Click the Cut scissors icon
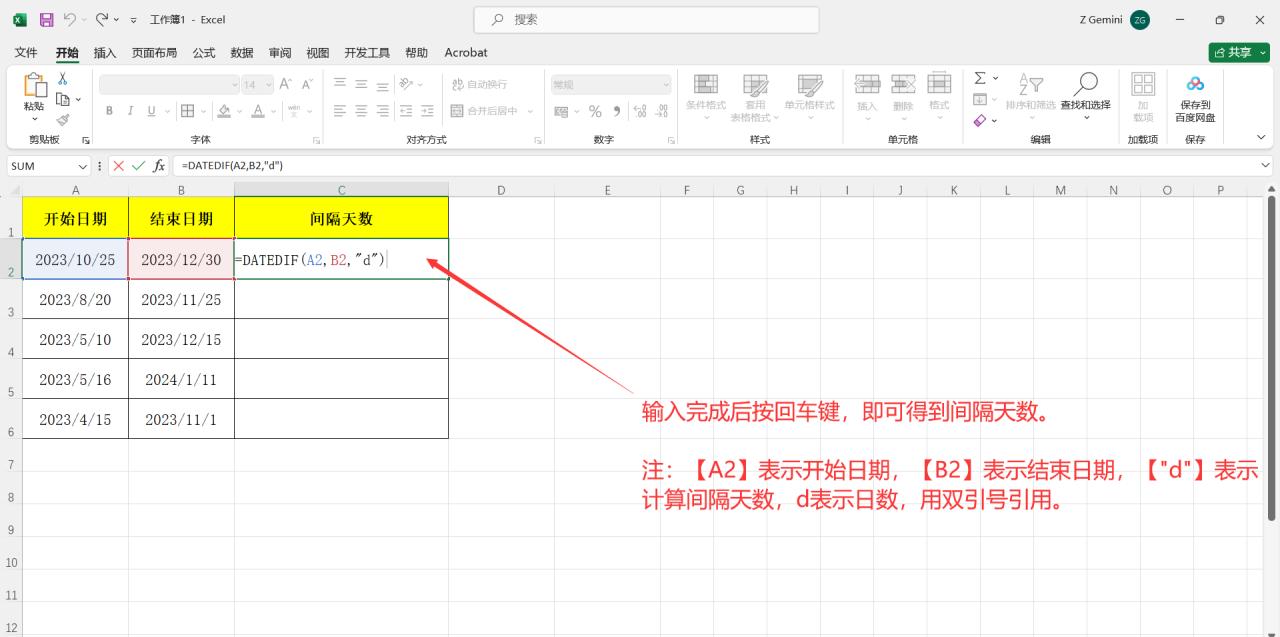1280x637 pixels. point(62,78)
